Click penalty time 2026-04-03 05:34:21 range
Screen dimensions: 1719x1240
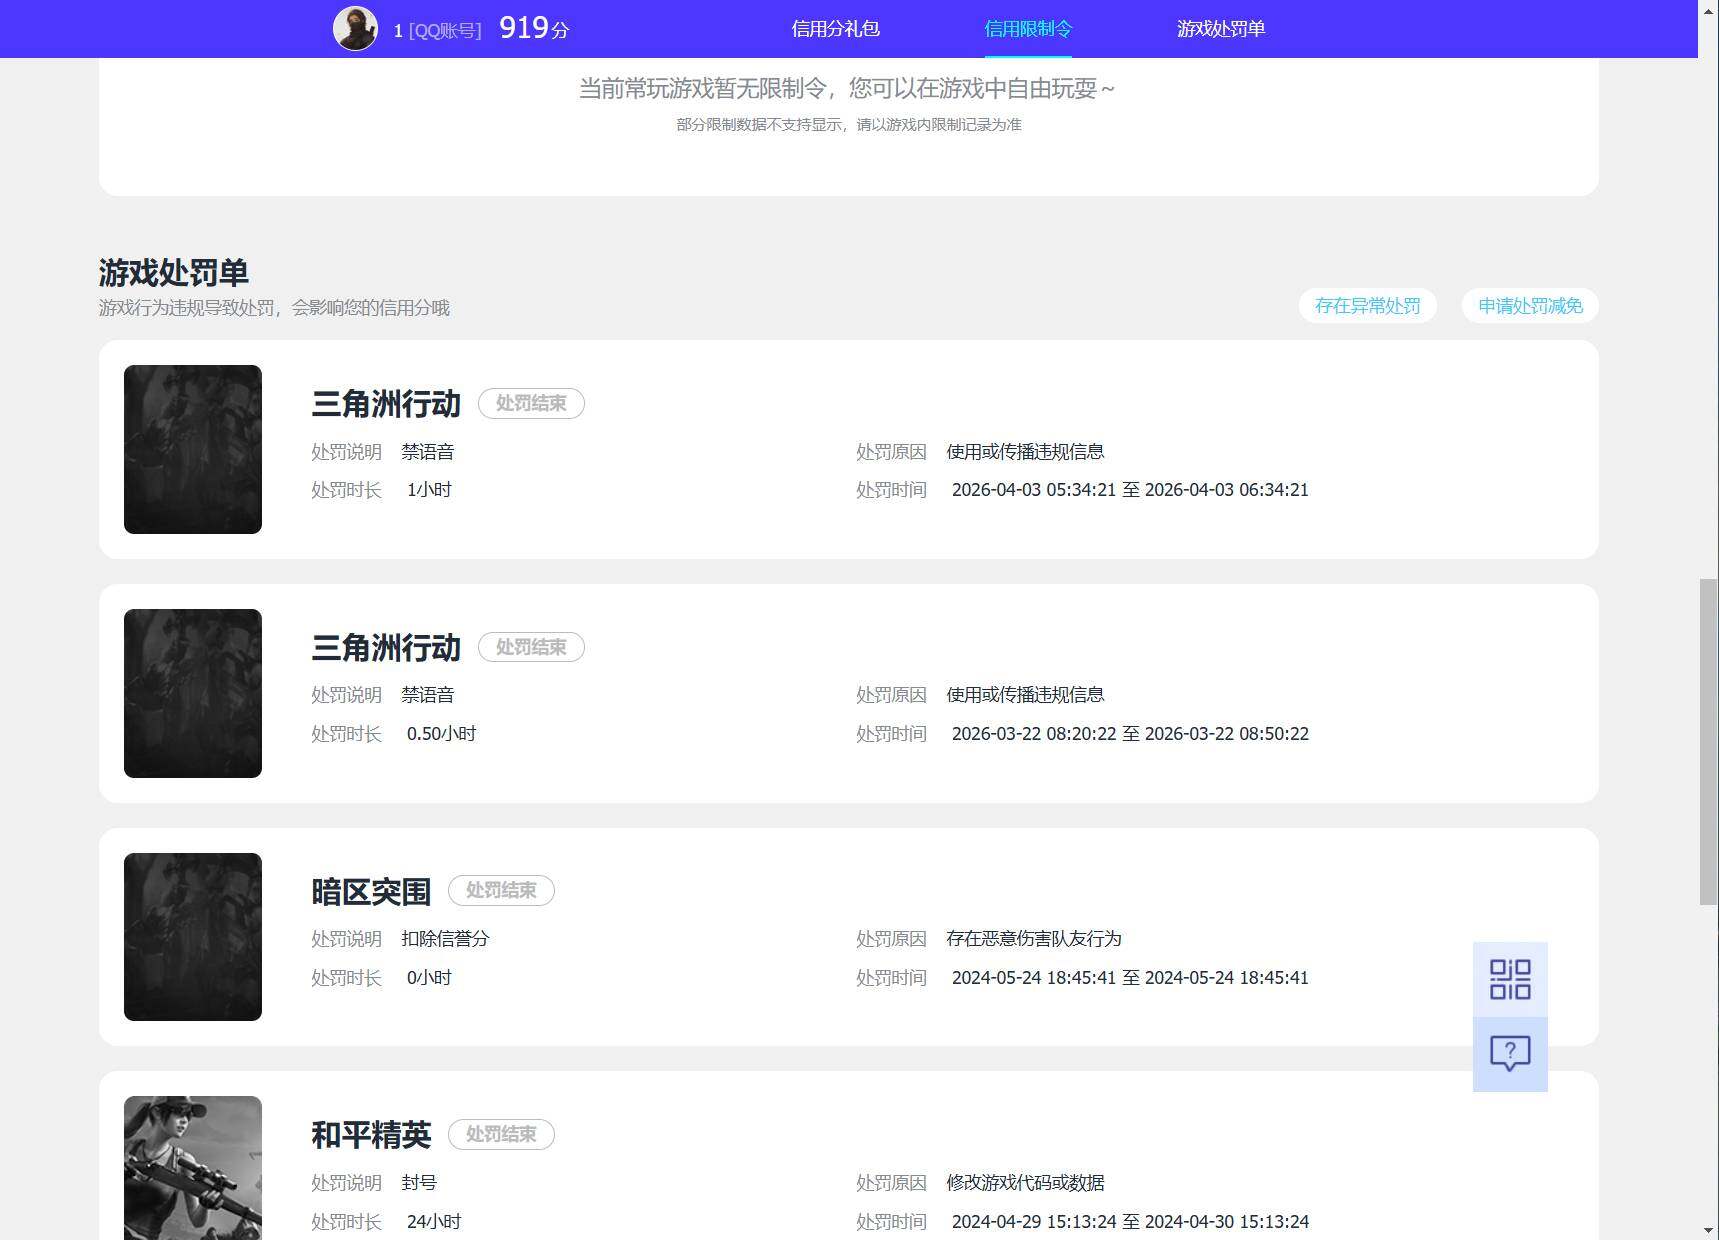point(1130,490)
